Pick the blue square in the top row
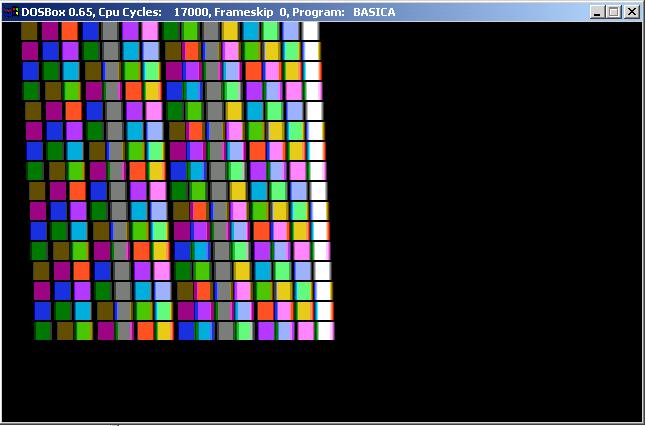Image resolution: width=645 pixels, height=426 pixels. [90, 30]
